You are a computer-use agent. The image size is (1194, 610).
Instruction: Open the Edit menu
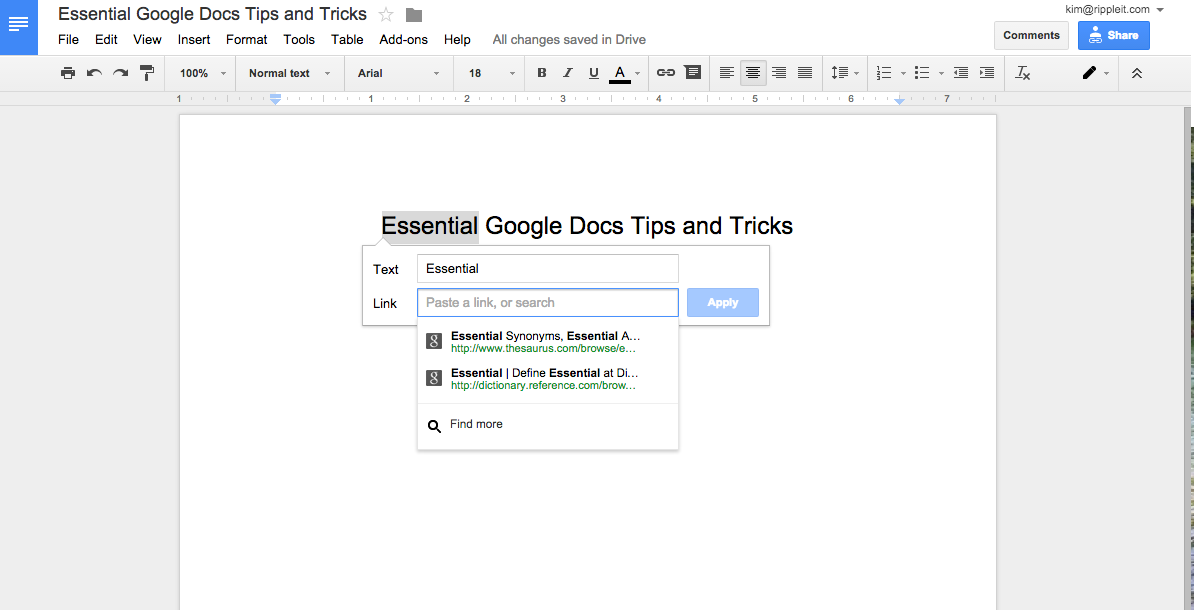[106, 40]
